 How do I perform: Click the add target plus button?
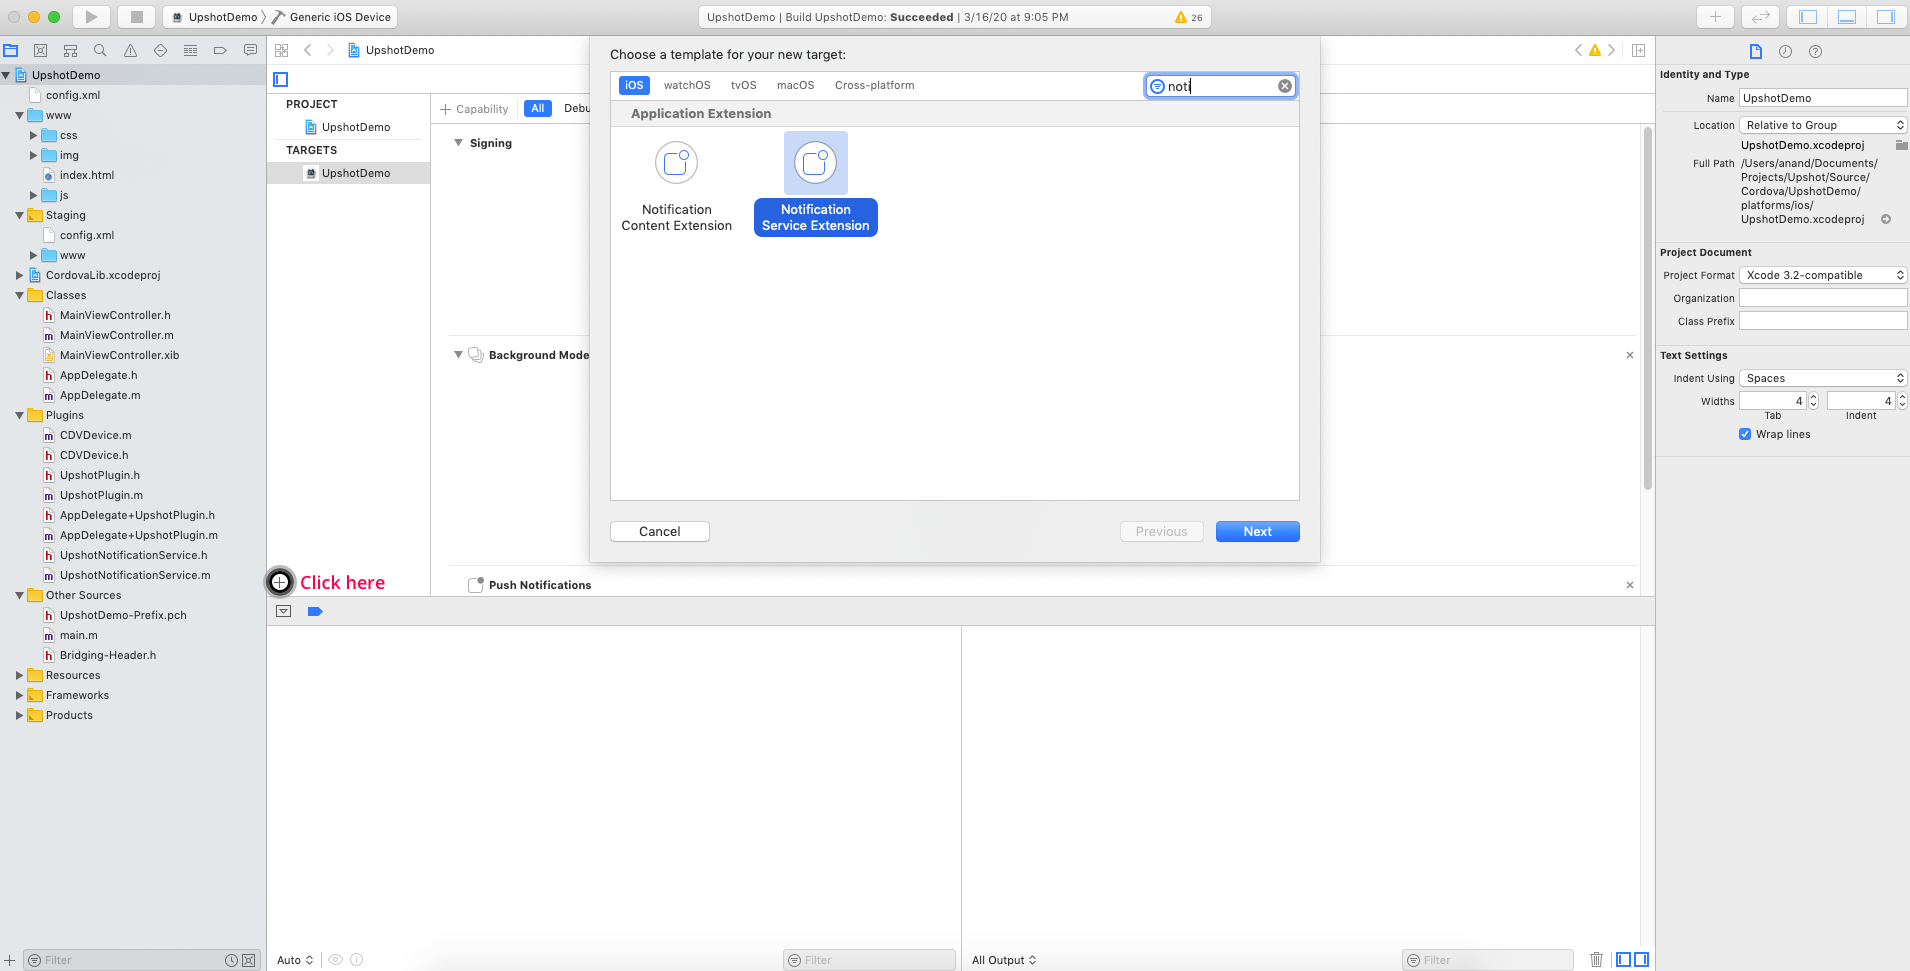pos(280,582)
